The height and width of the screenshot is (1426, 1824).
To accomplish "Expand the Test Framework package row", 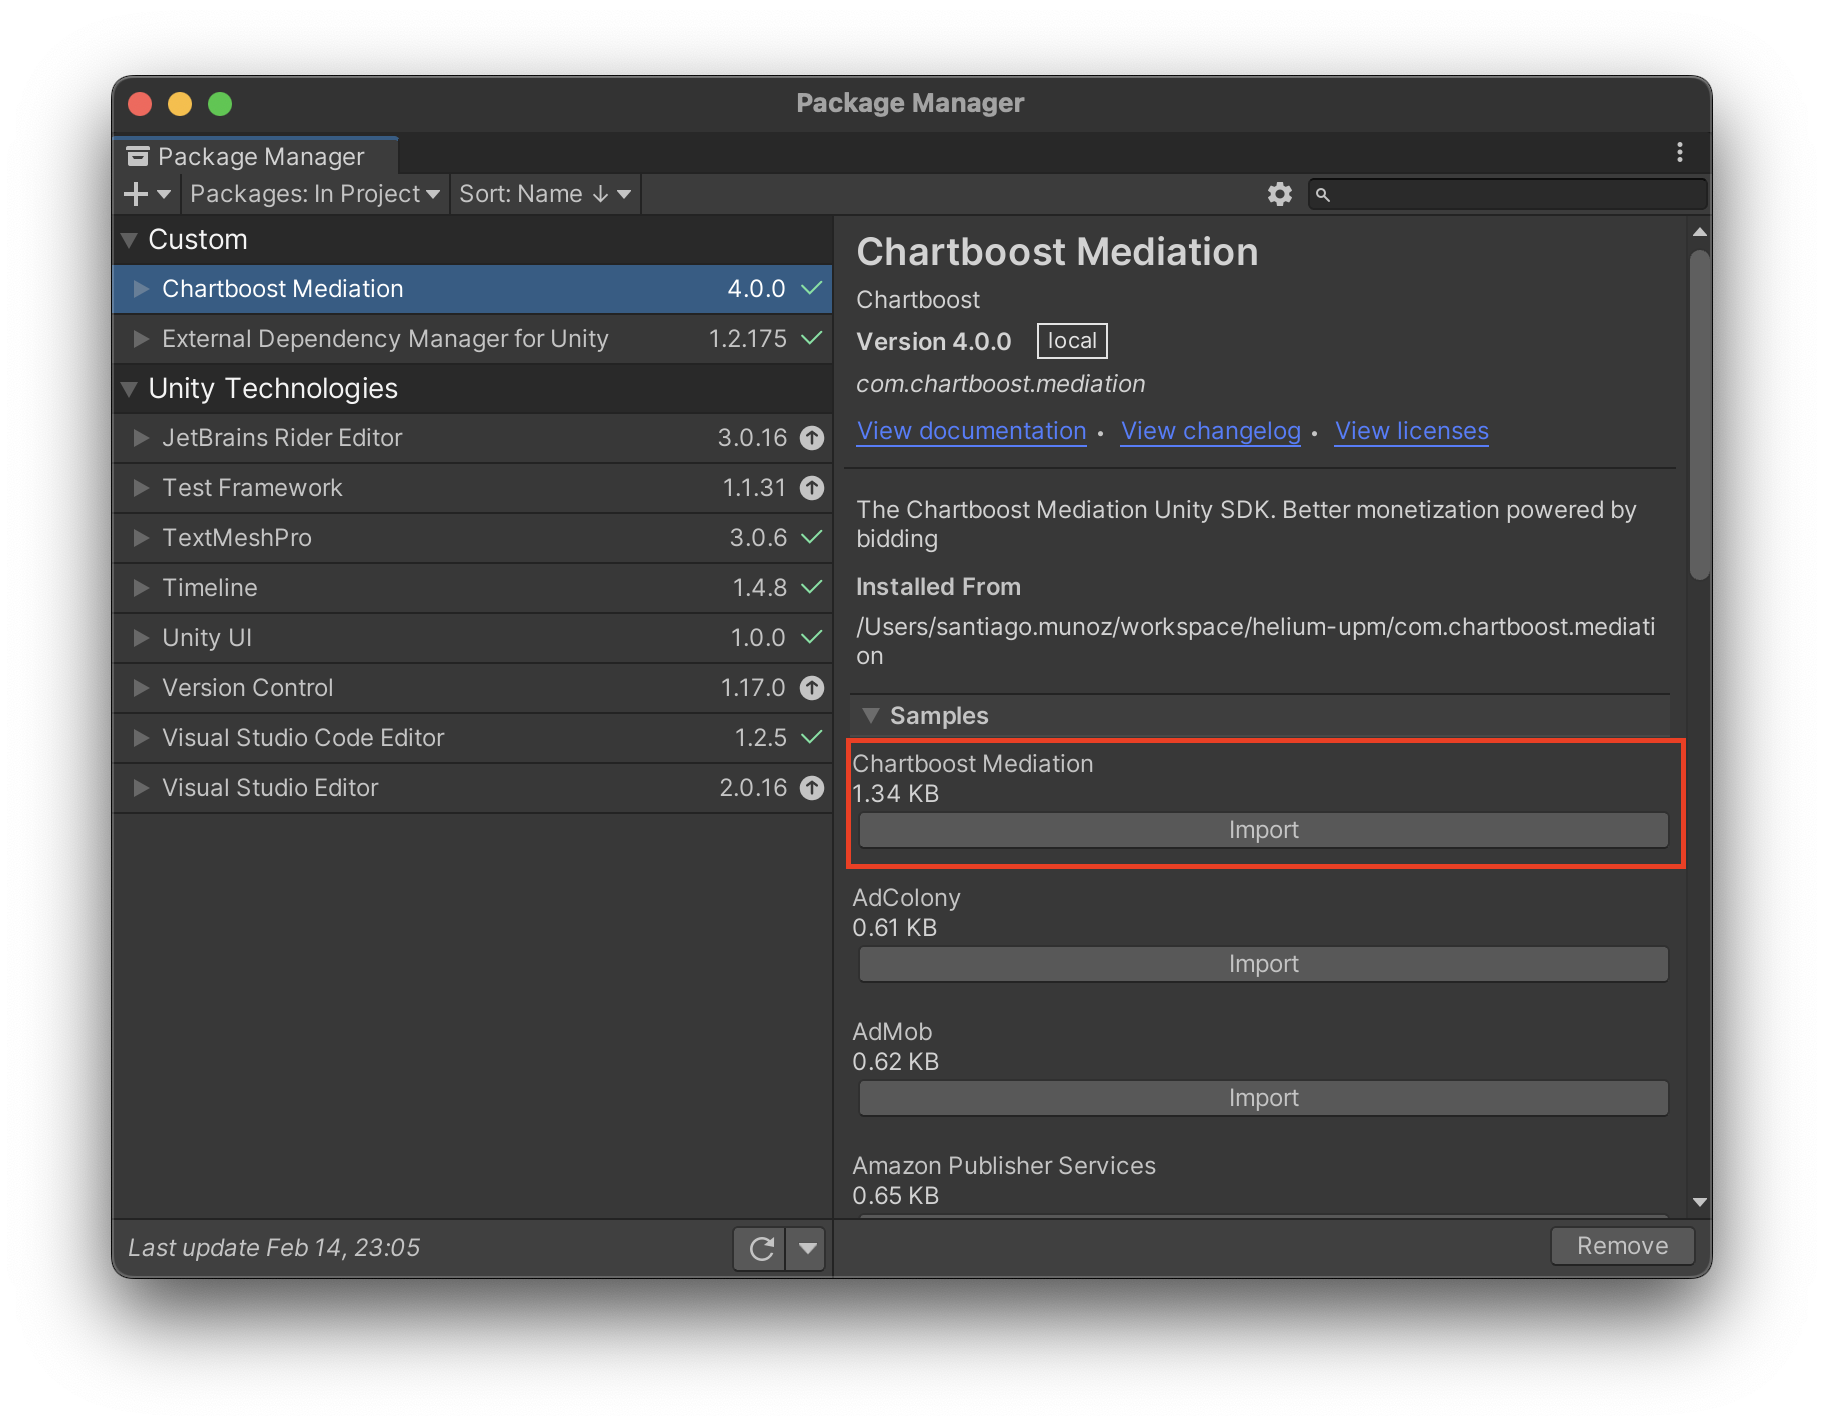I will click(141, 488).
